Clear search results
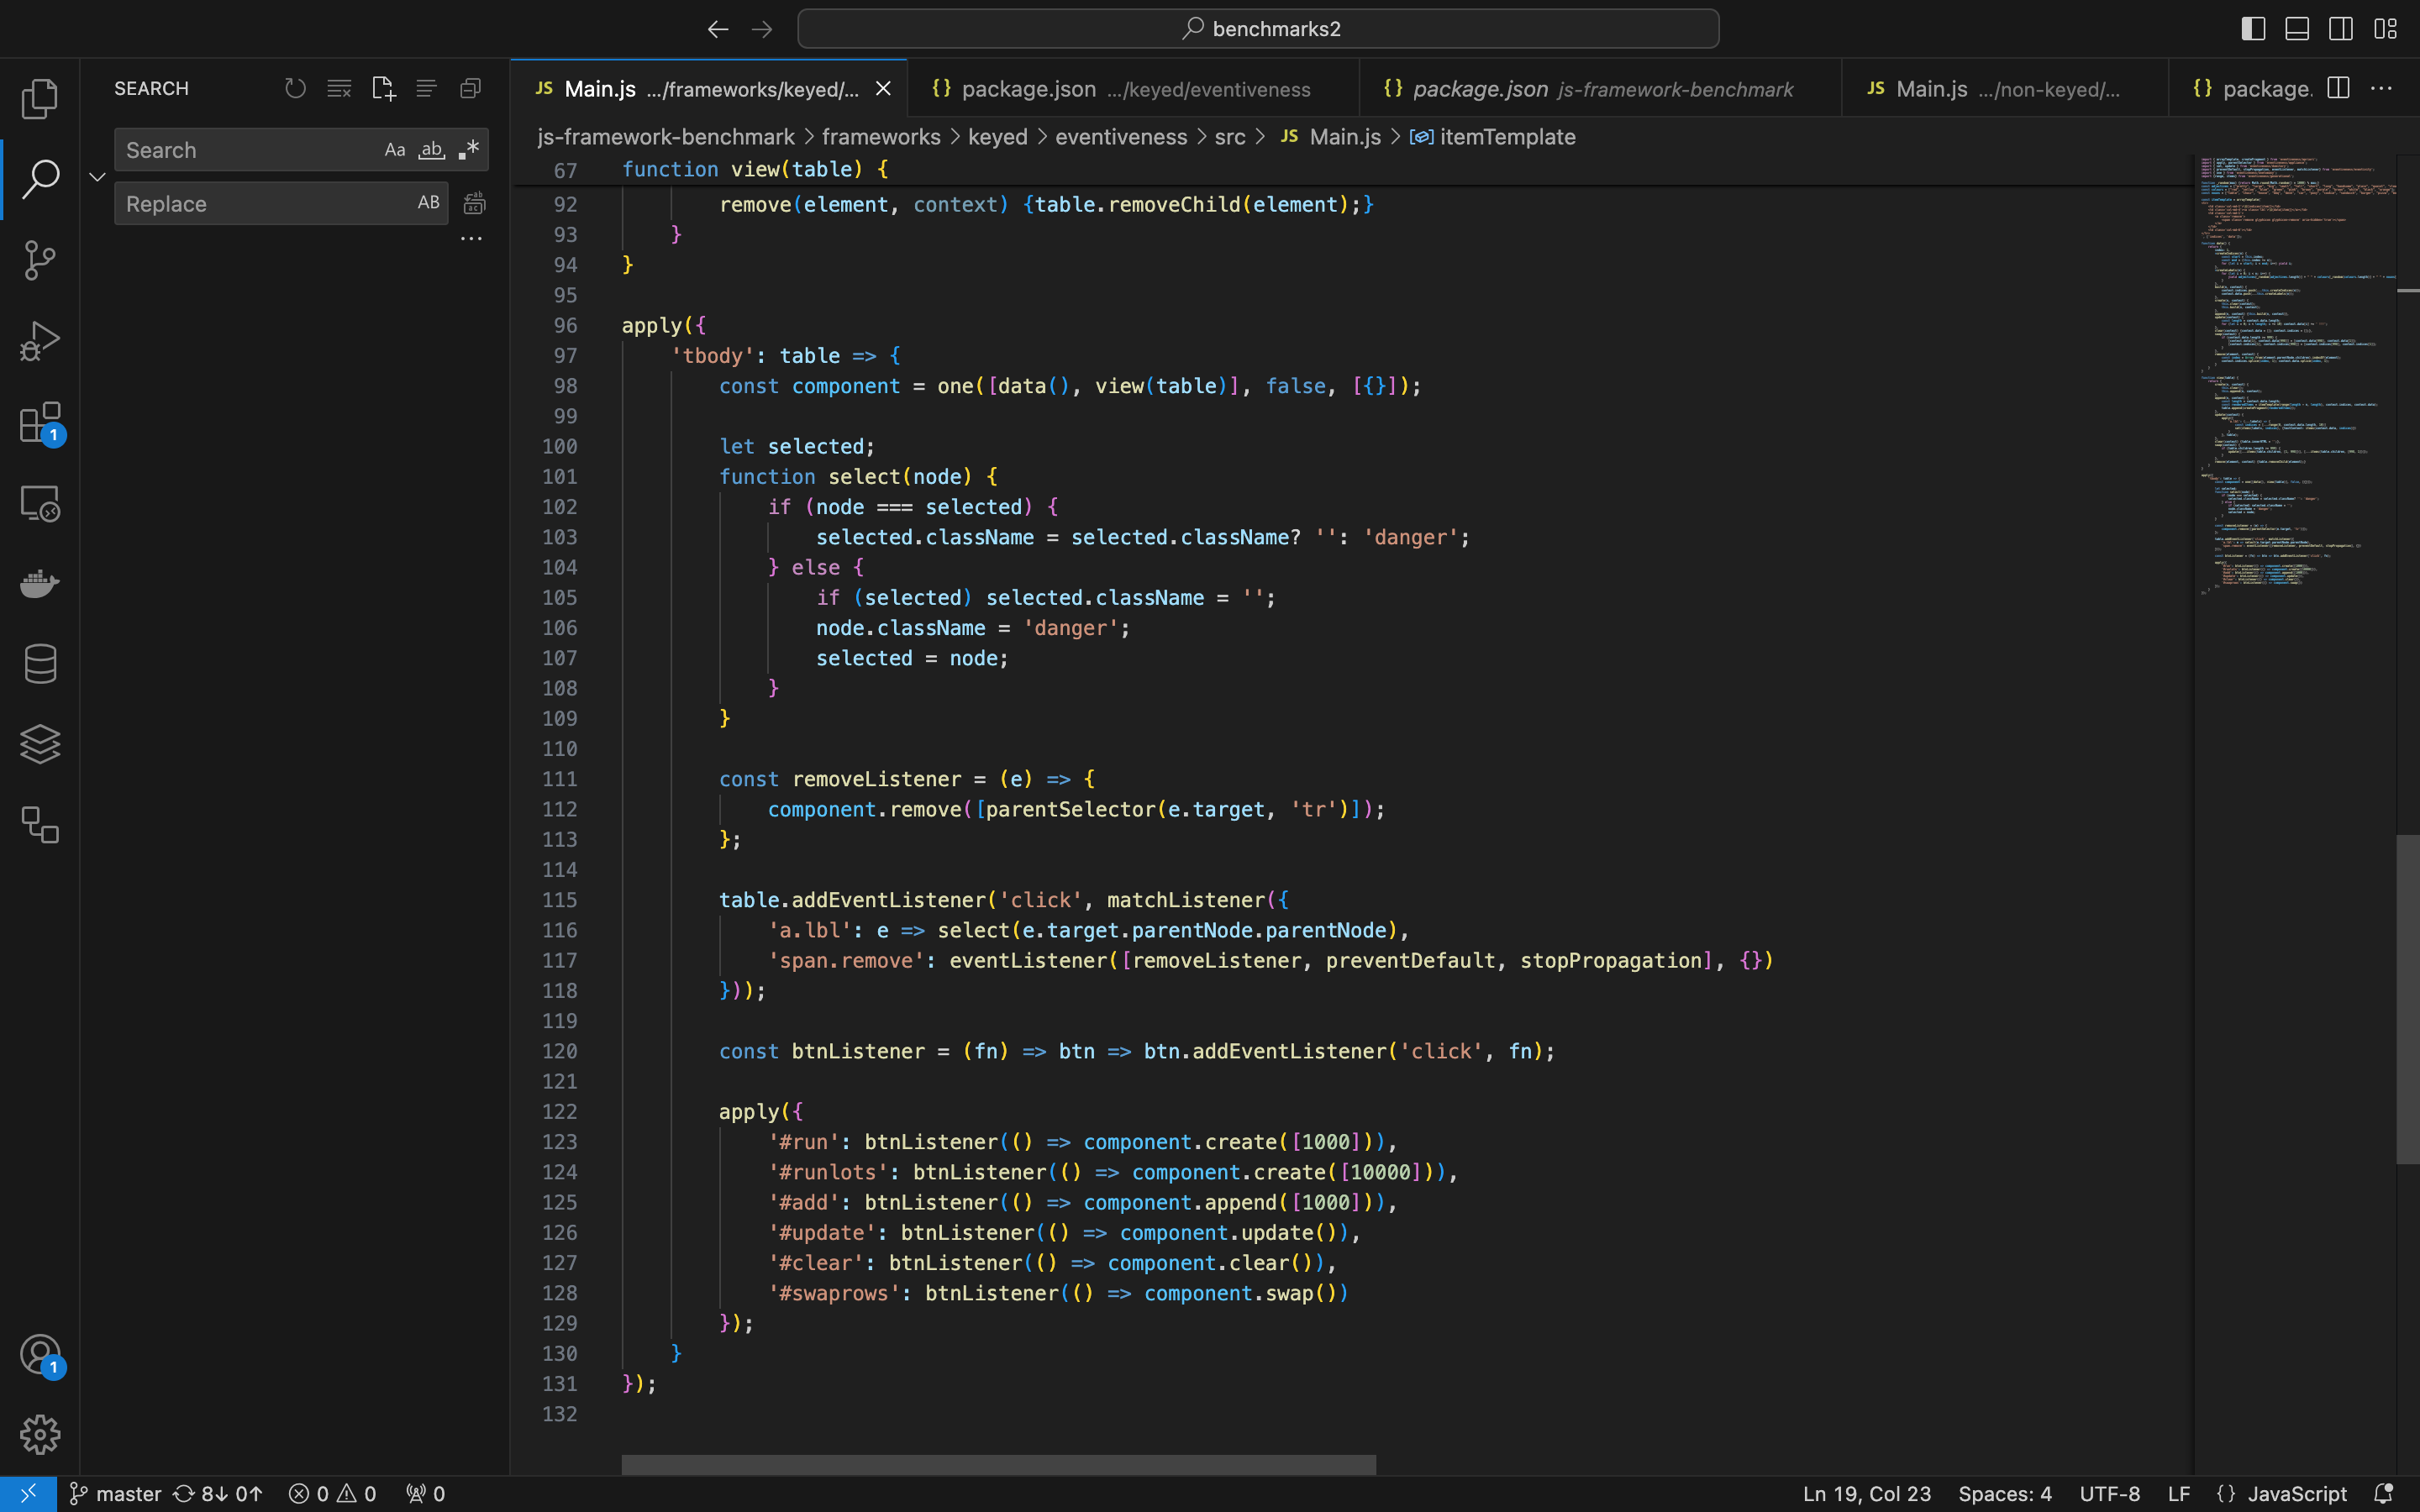The image size is (2420, 1512). coord(339,88)
